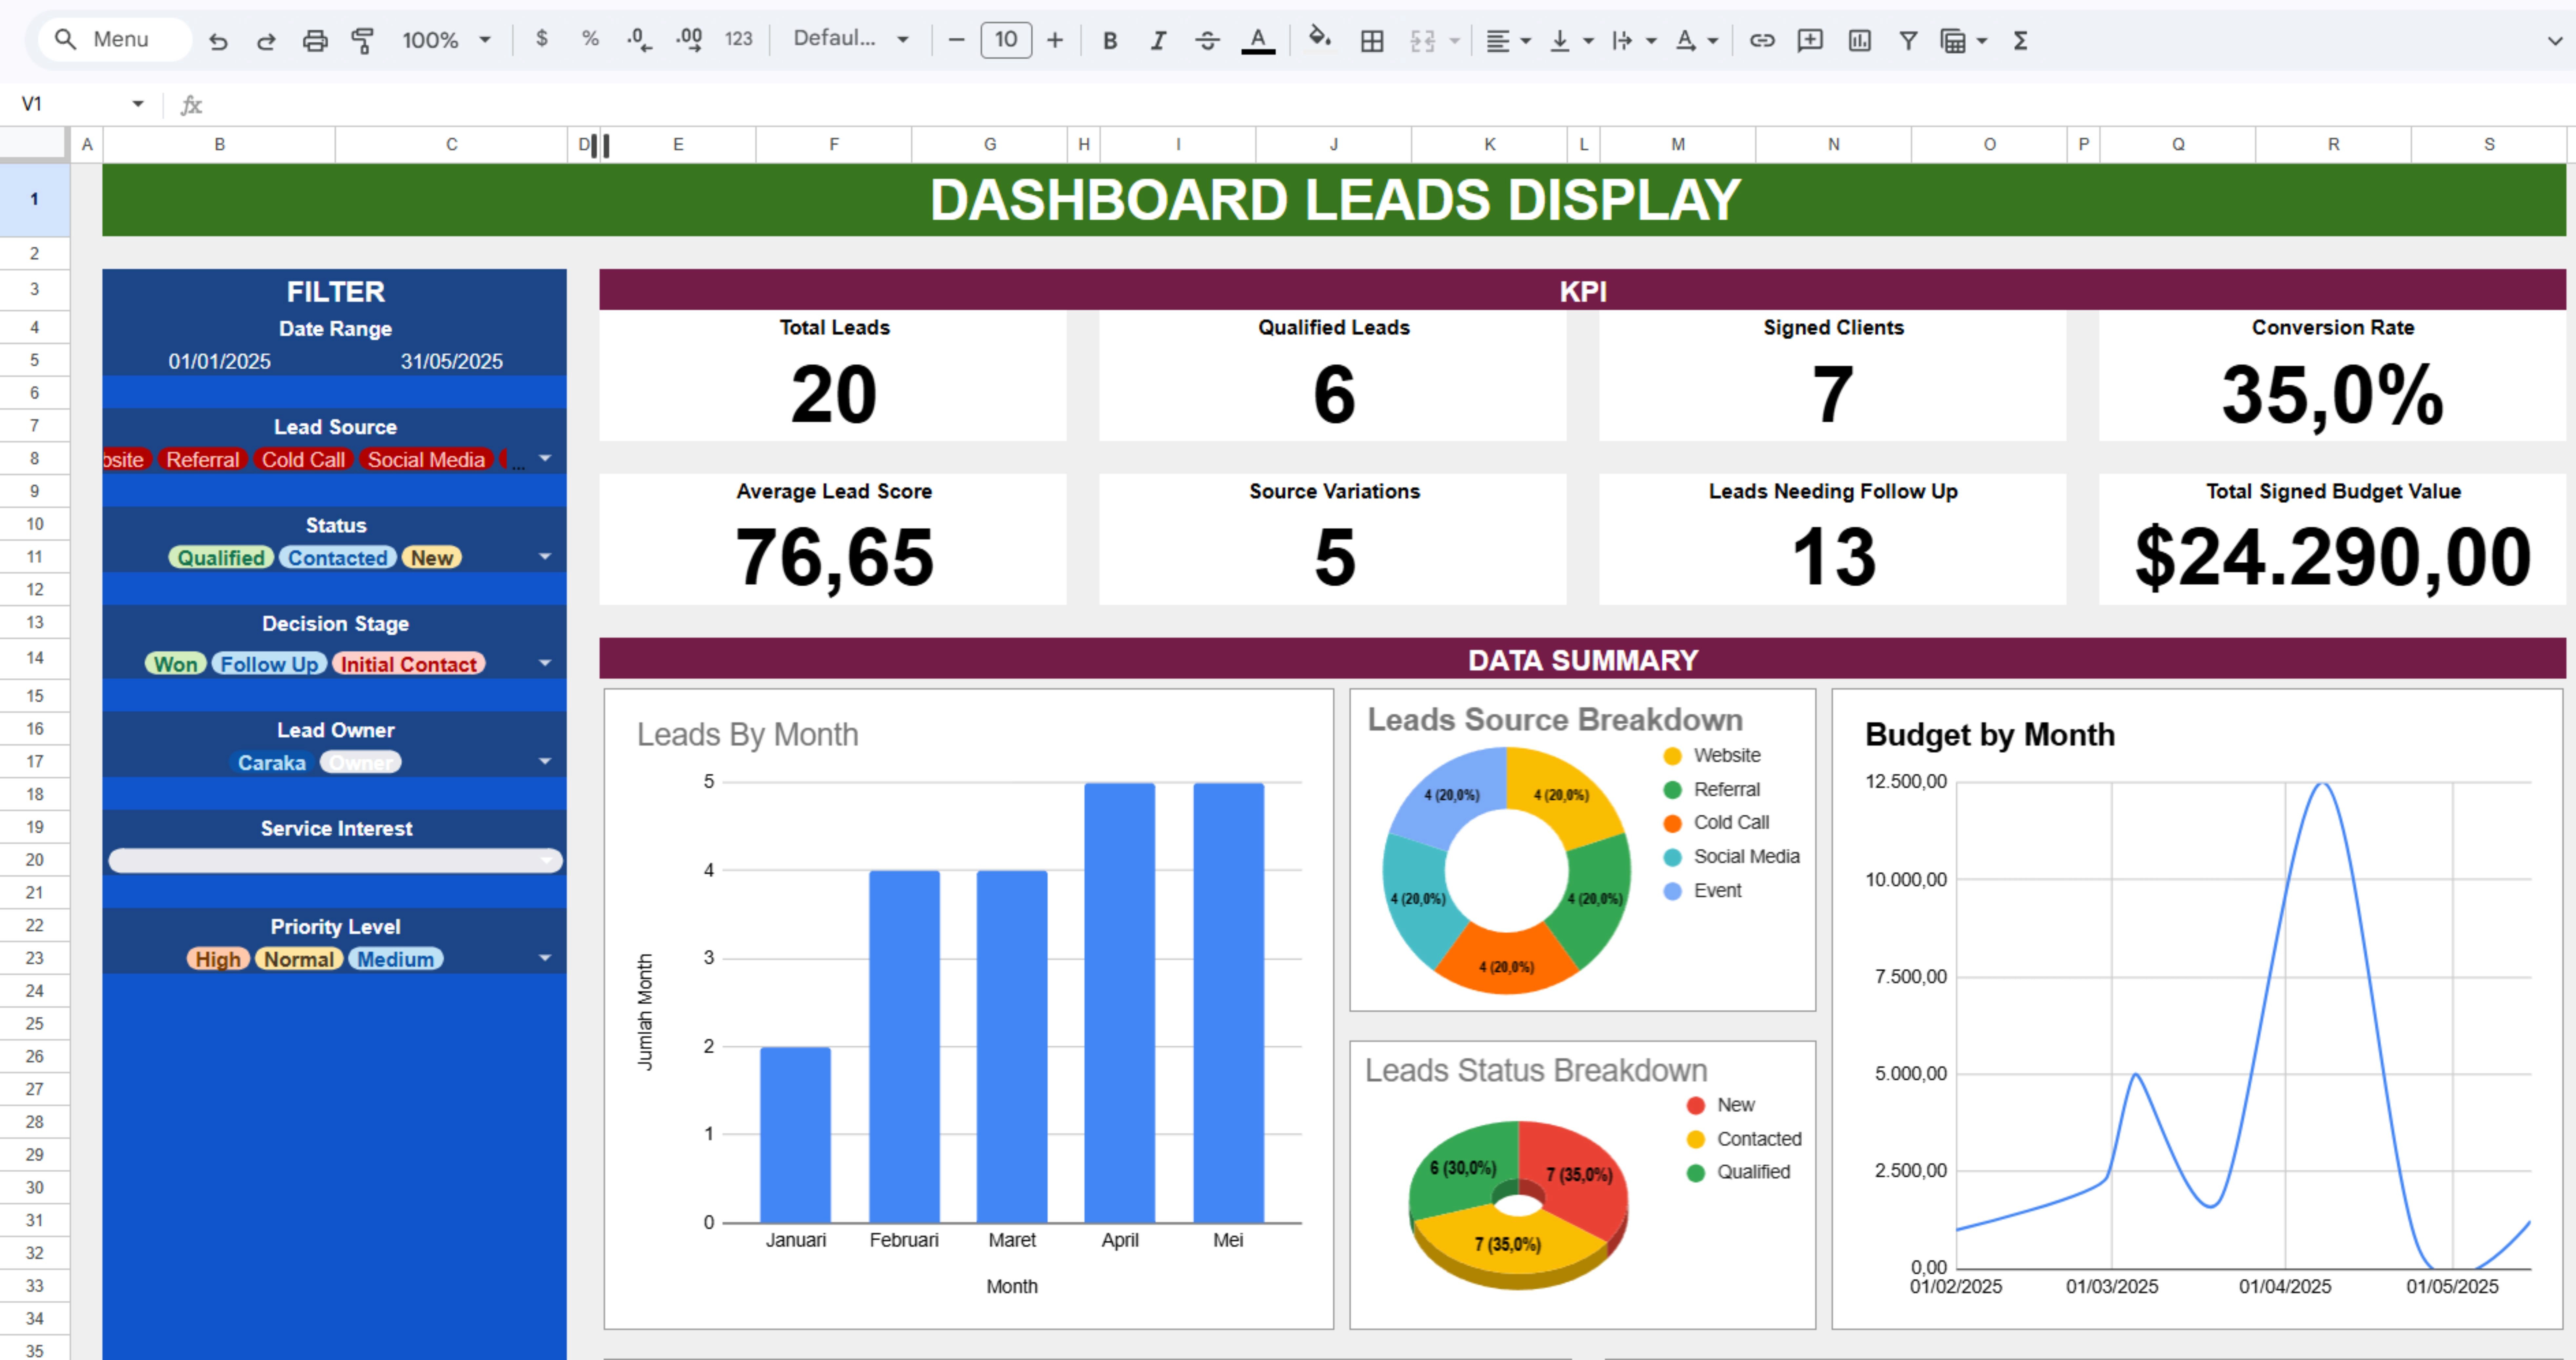2576x1360 pixels.
Task: Open more number formats (123)
Action: 739,39
